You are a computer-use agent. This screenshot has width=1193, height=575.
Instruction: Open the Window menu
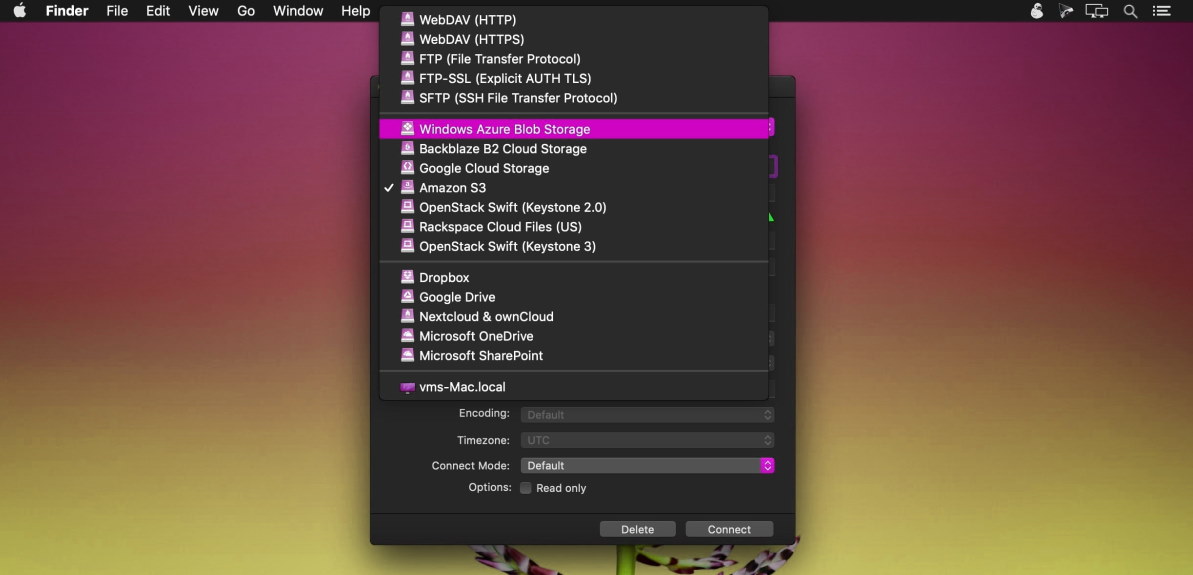coord(298,11)
